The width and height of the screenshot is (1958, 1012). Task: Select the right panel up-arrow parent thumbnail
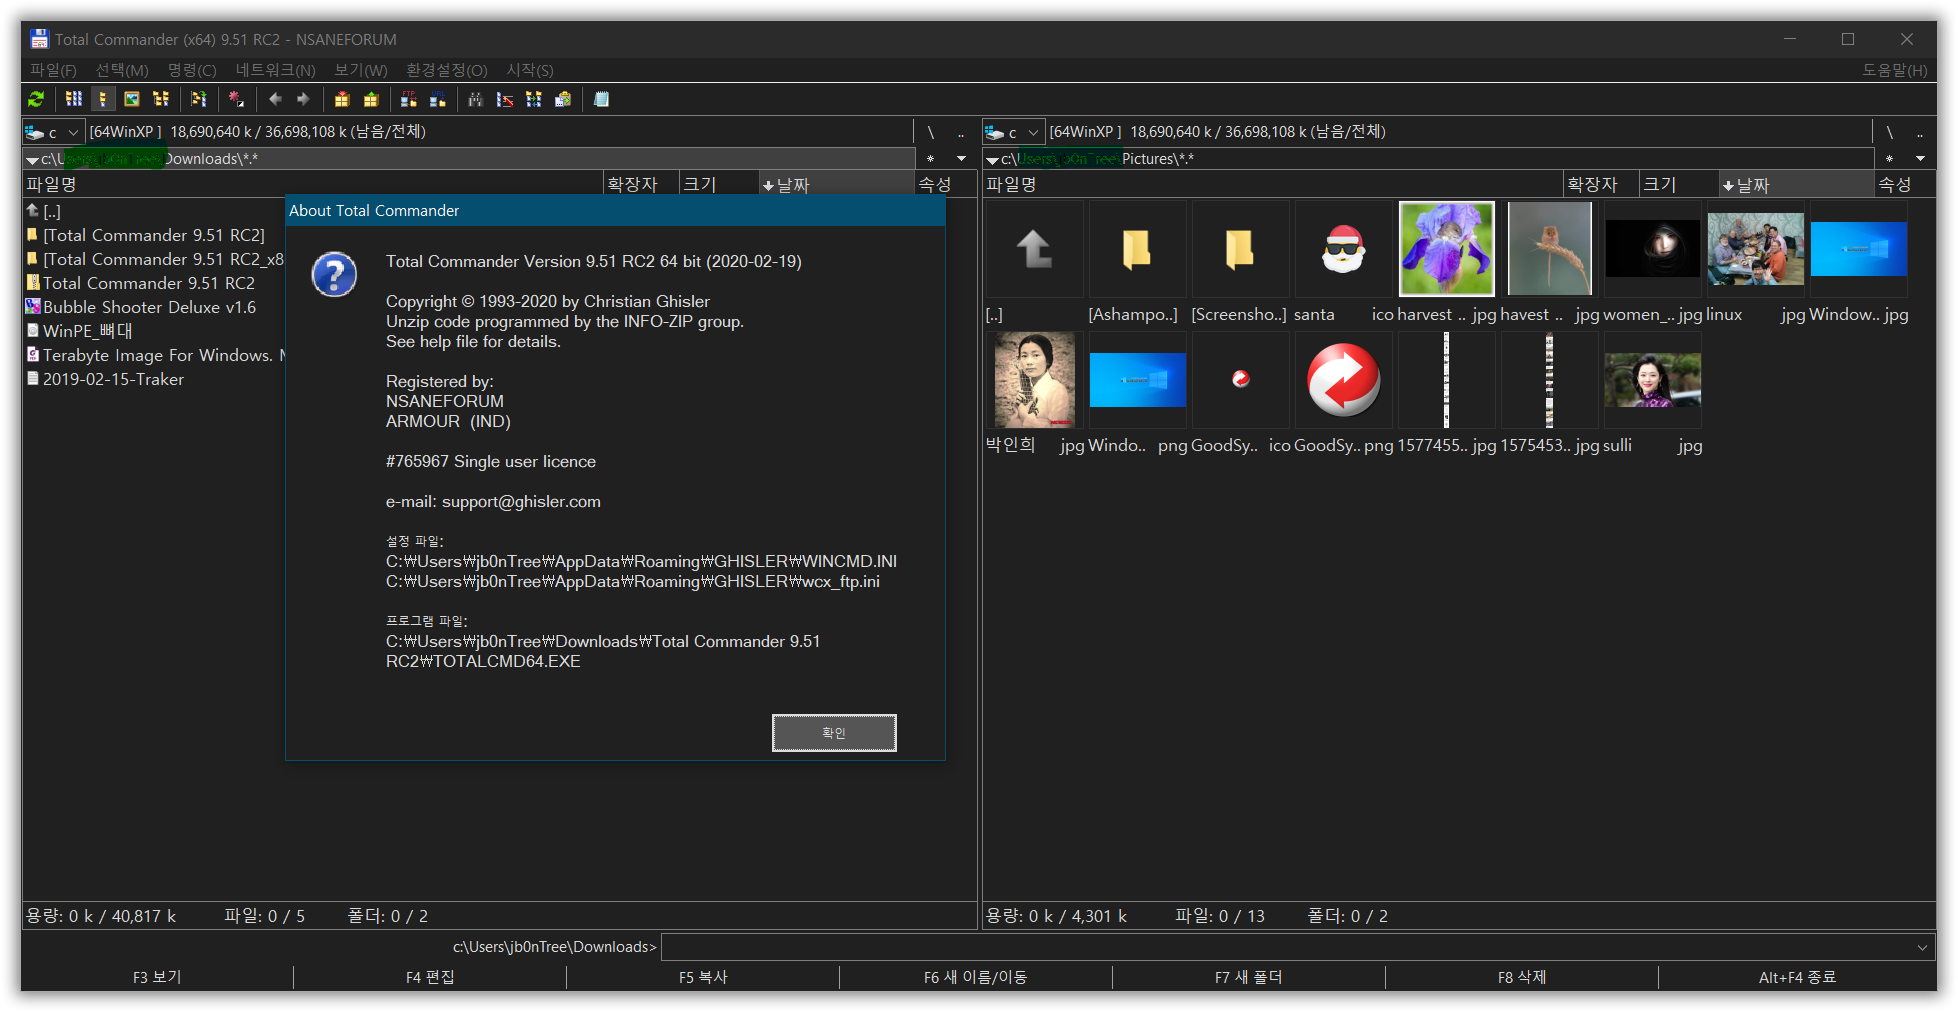pos(1034,249)
